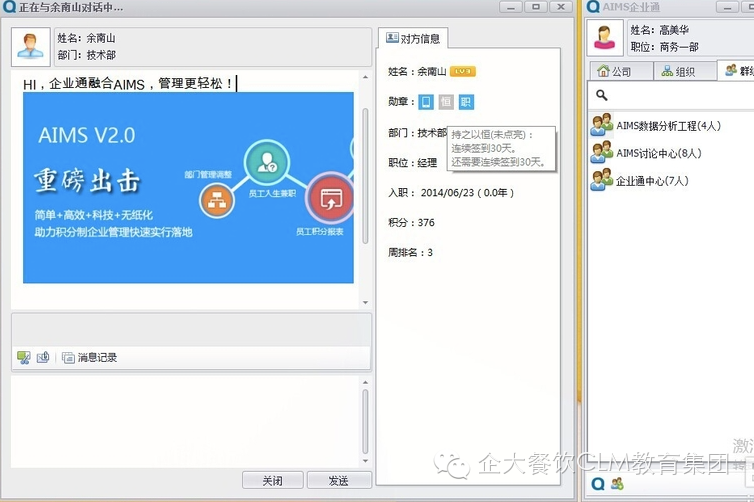Close the chat window with 余南山
Viewport: 754px width, 502px height.
click(561, 7)
